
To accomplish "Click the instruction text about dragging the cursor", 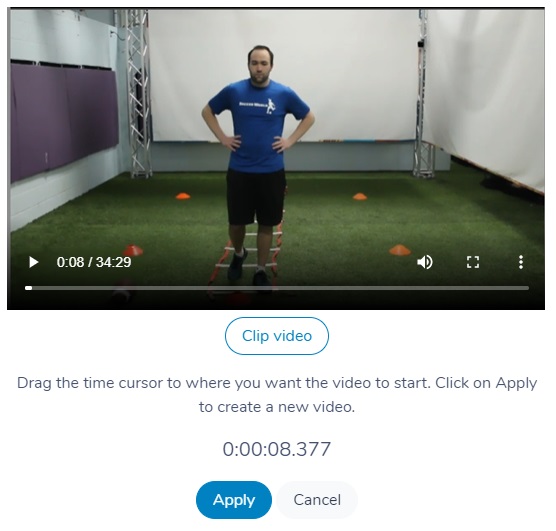I will 277,395.
